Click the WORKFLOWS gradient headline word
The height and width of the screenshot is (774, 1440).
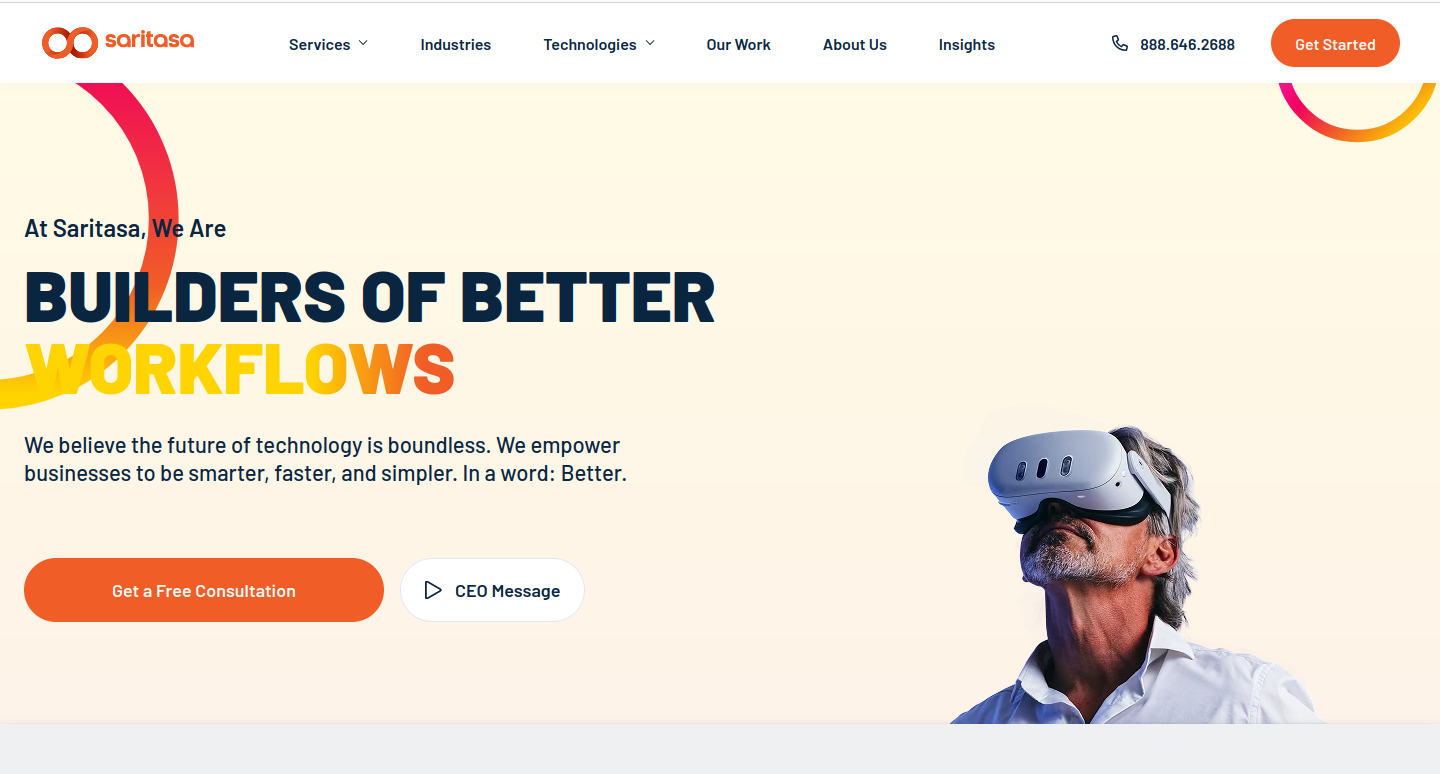[x=240, y=369]
